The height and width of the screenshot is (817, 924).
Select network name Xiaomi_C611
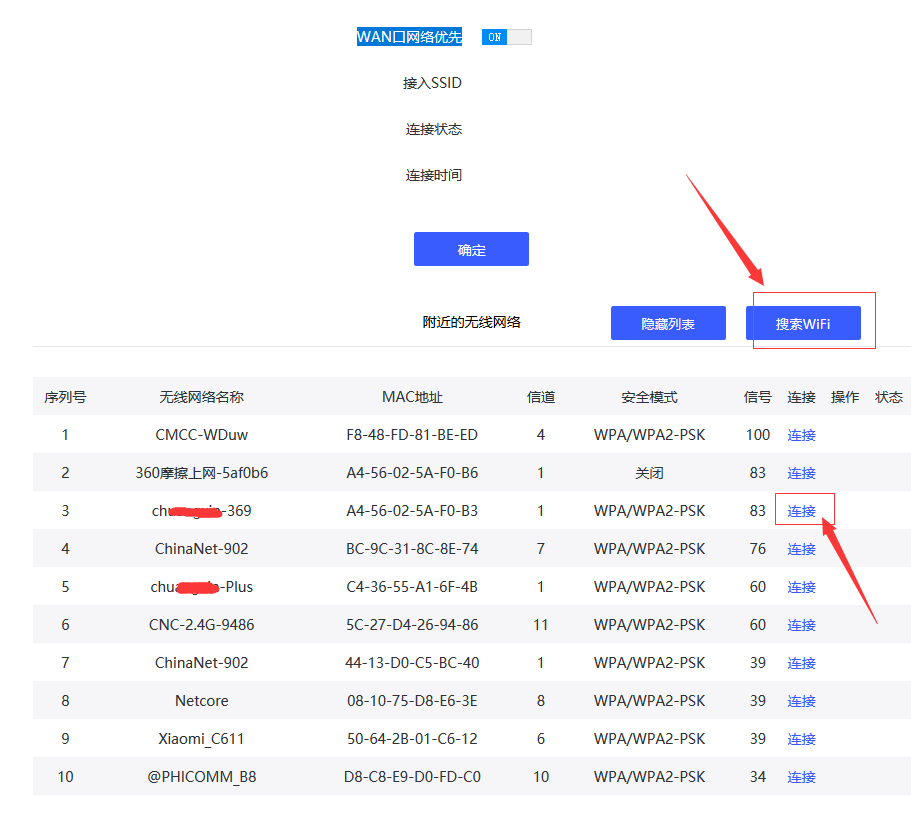point(202,739)
